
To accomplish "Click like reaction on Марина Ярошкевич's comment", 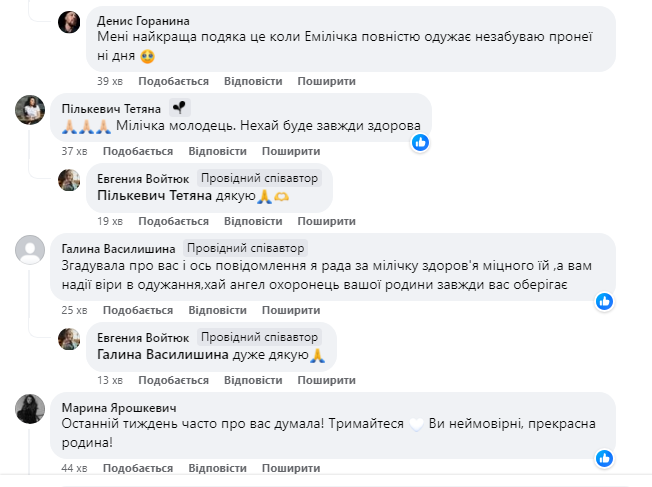I will click(x=604, y=459).
